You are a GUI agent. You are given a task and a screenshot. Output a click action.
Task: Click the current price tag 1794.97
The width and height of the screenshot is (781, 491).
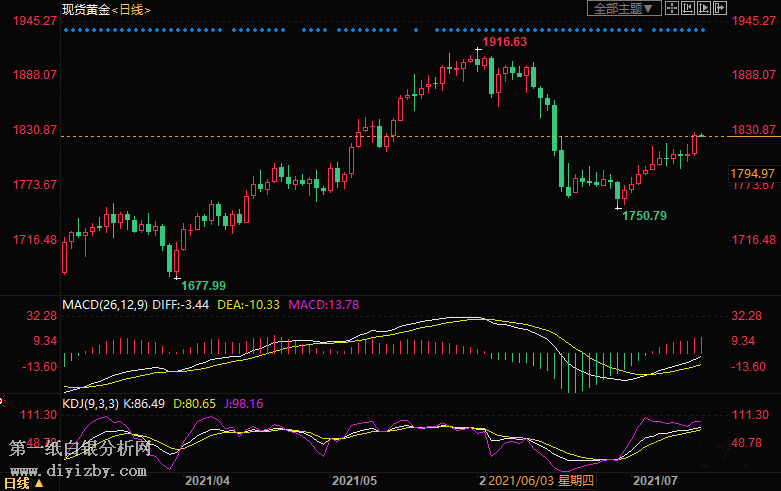(753, 174)
